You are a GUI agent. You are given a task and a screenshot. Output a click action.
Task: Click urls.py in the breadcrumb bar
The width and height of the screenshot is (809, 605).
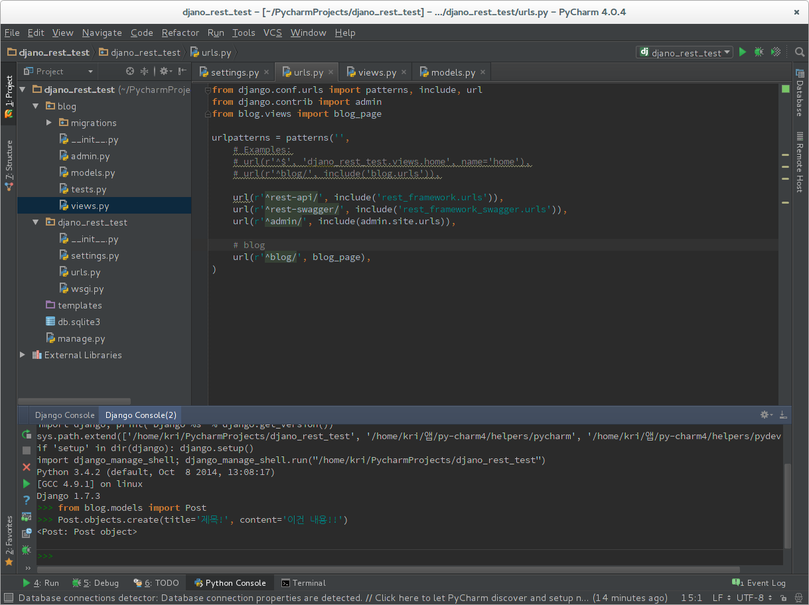(x=211, y=52)
